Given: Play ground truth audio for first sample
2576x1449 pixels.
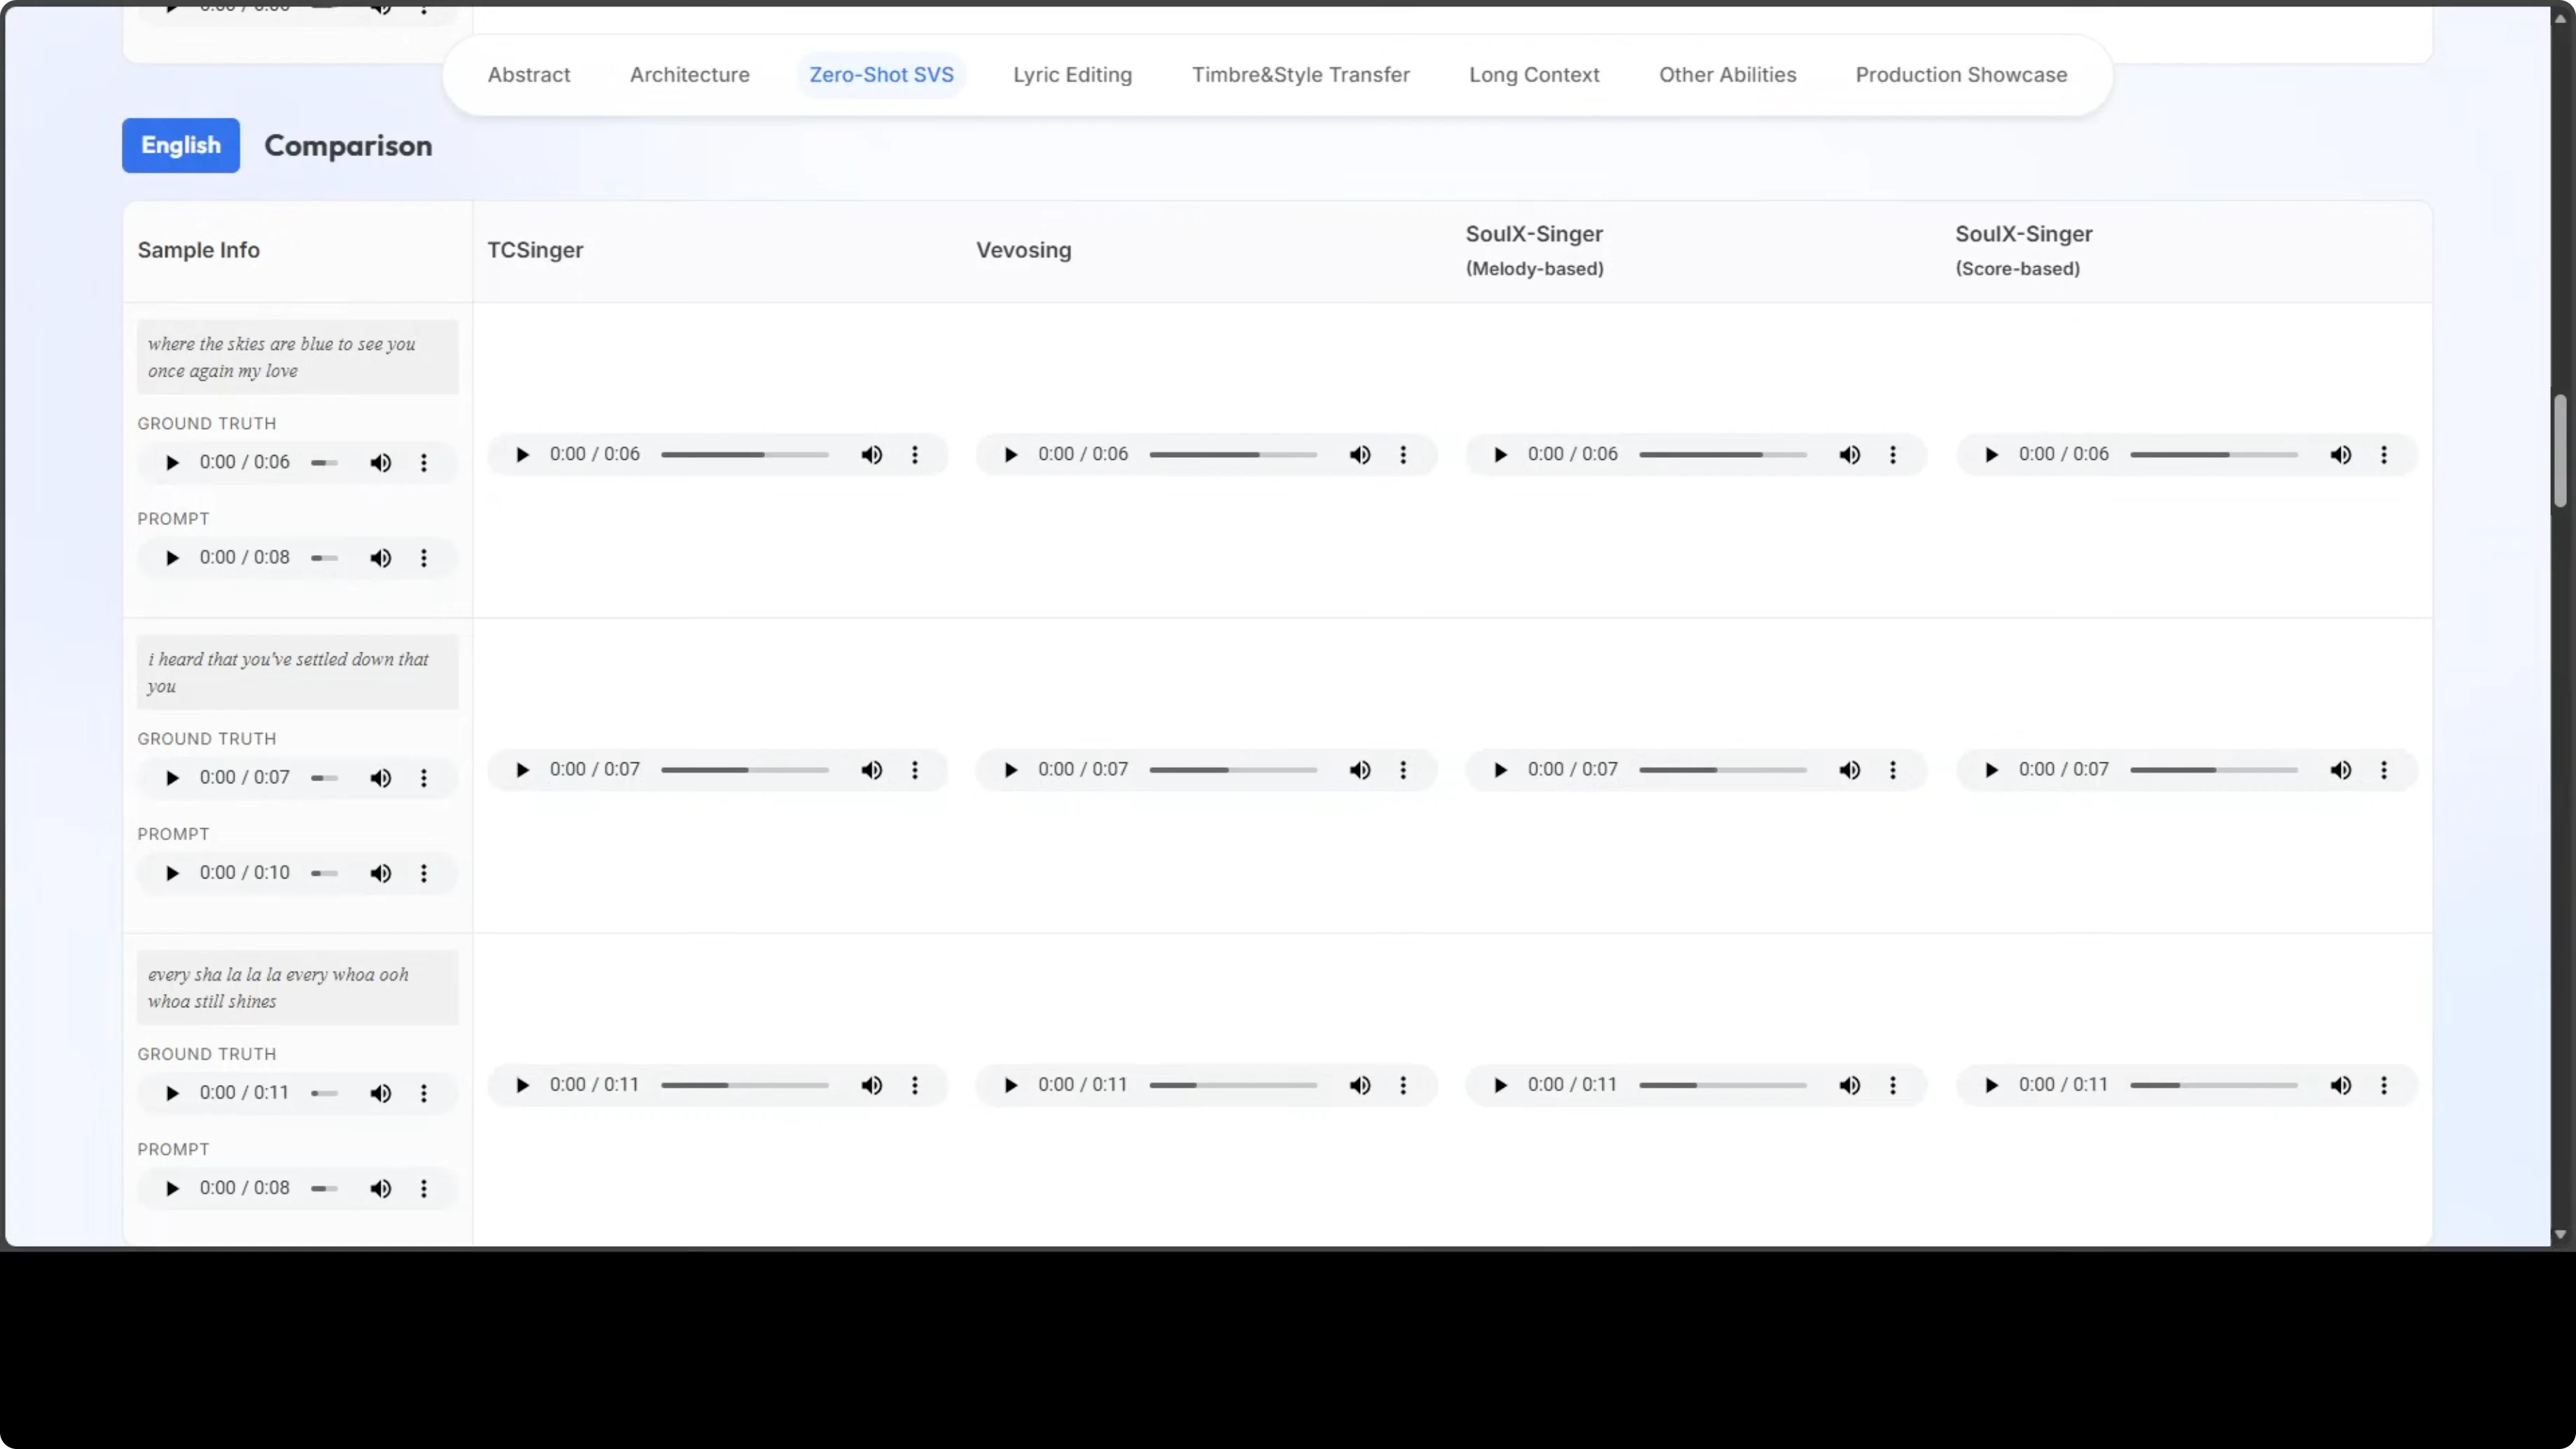Looking at the screenshot, I should tap(172, 463).
